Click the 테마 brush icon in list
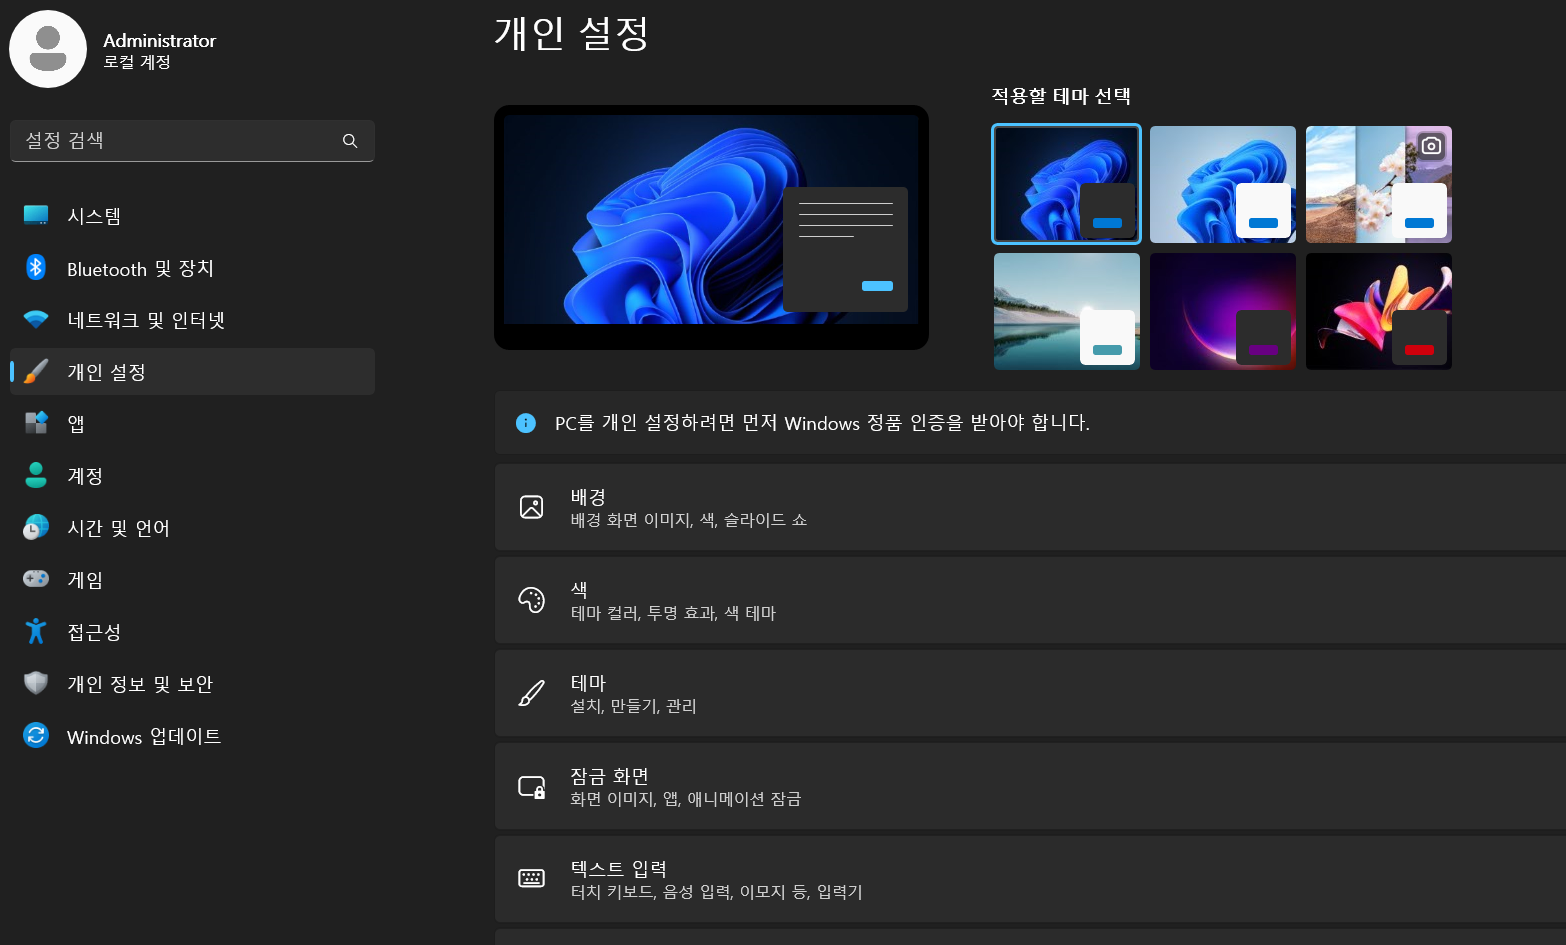1566x945 pixels. point(531,693)
